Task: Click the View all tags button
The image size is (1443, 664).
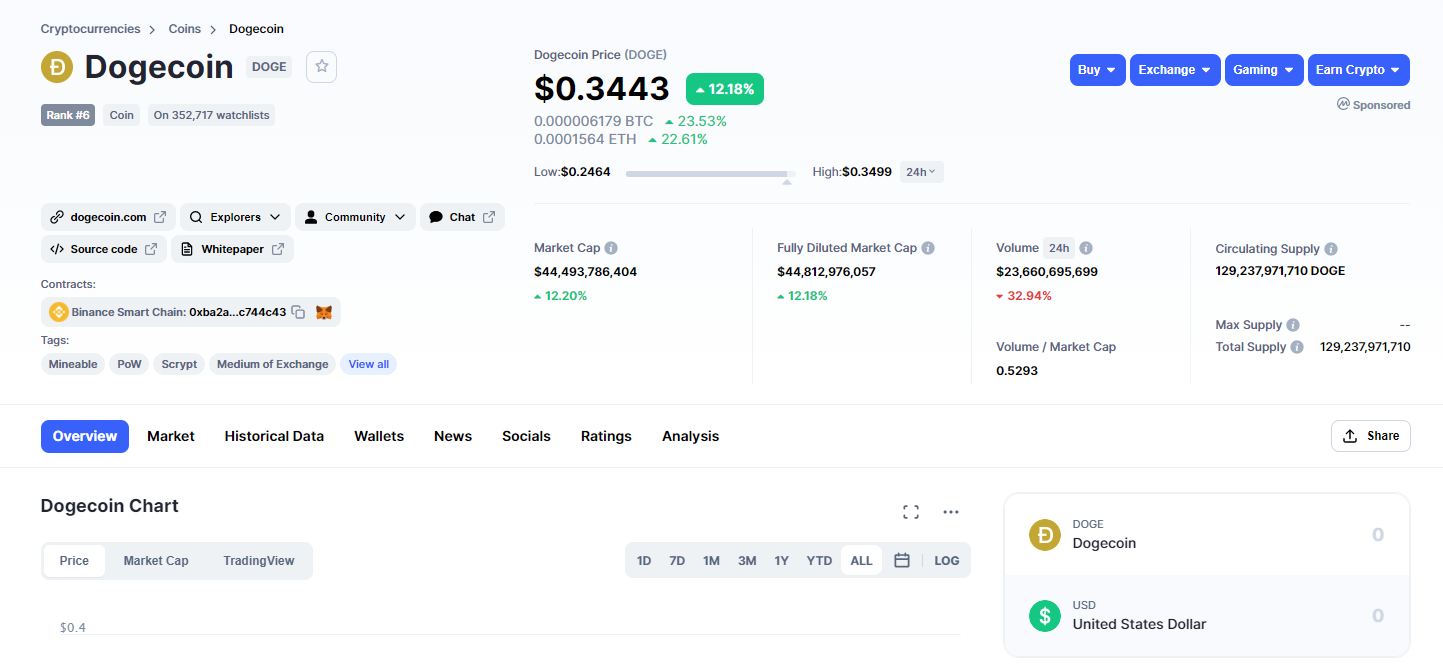Action: [x=369, y=364]
